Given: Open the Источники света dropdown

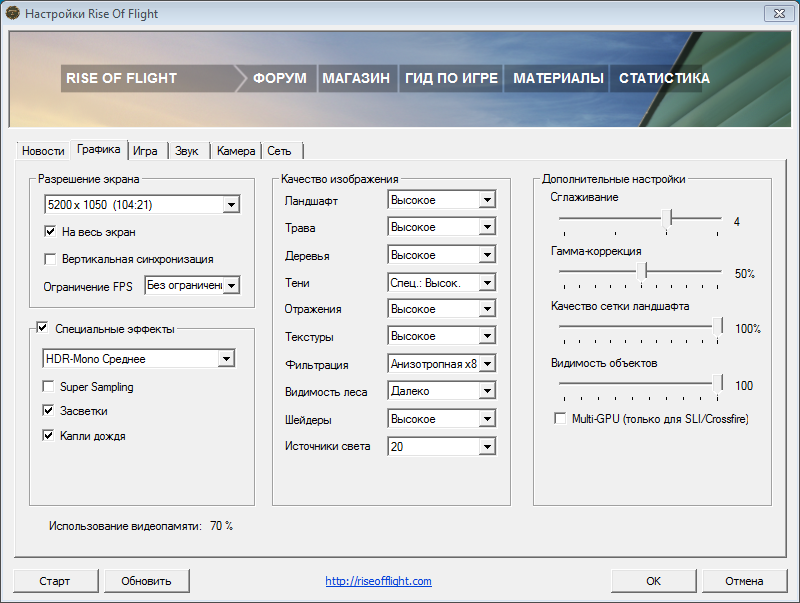Looking at the screenshot, I should 442,446.
